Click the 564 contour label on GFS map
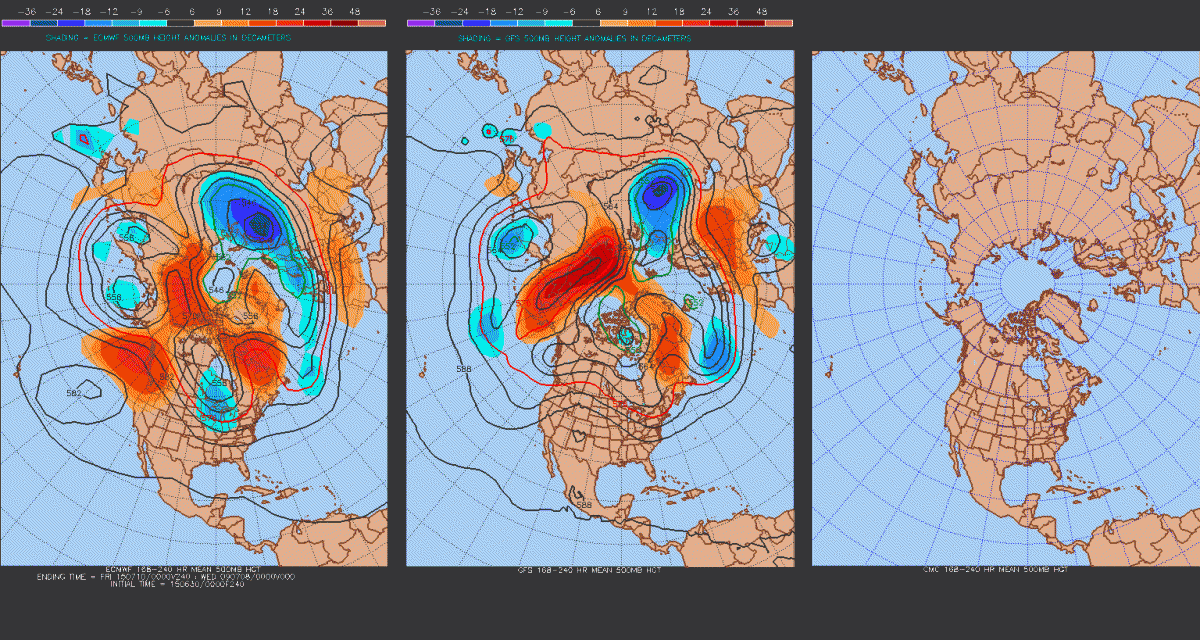This screenshot has width=1200, height=640. [611, 207]
